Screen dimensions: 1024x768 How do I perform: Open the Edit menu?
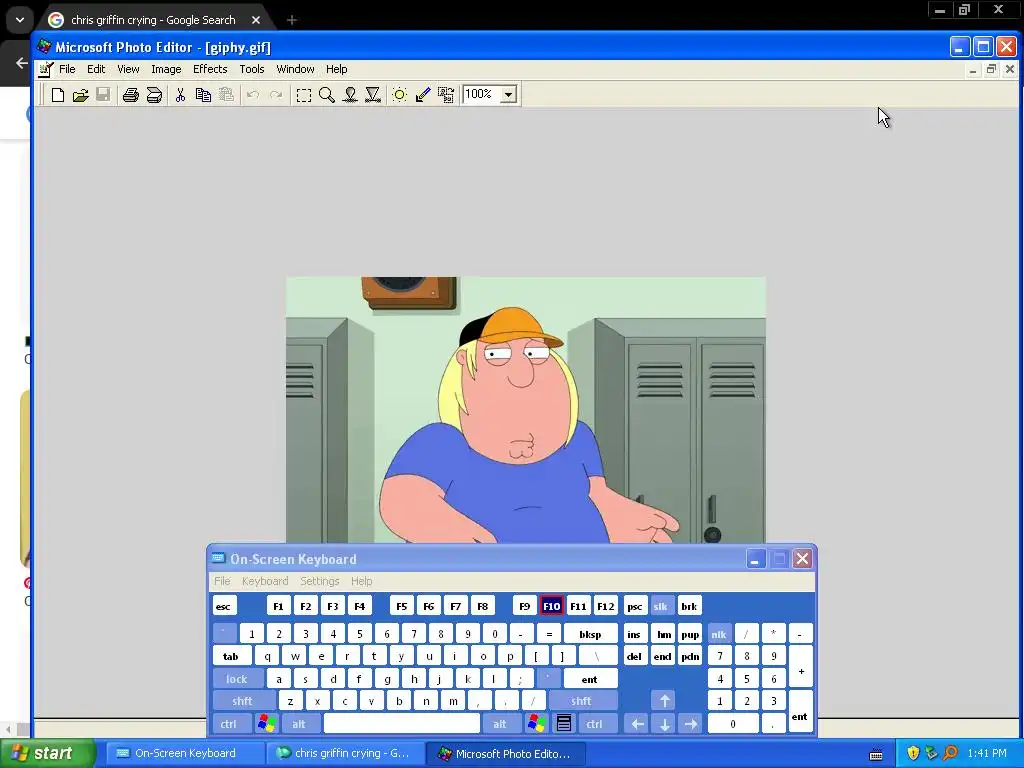96,69
